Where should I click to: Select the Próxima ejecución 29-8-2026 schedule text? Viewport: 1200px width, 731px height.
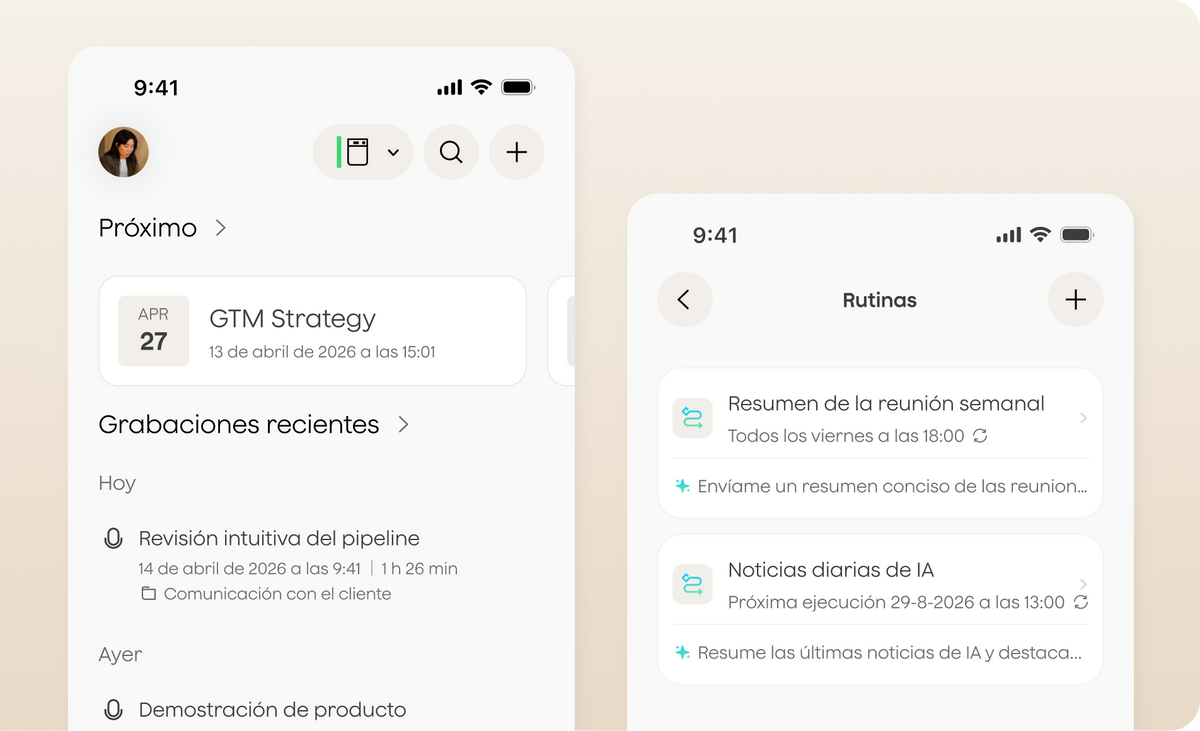pyautogui.click(x=896, y=602)
